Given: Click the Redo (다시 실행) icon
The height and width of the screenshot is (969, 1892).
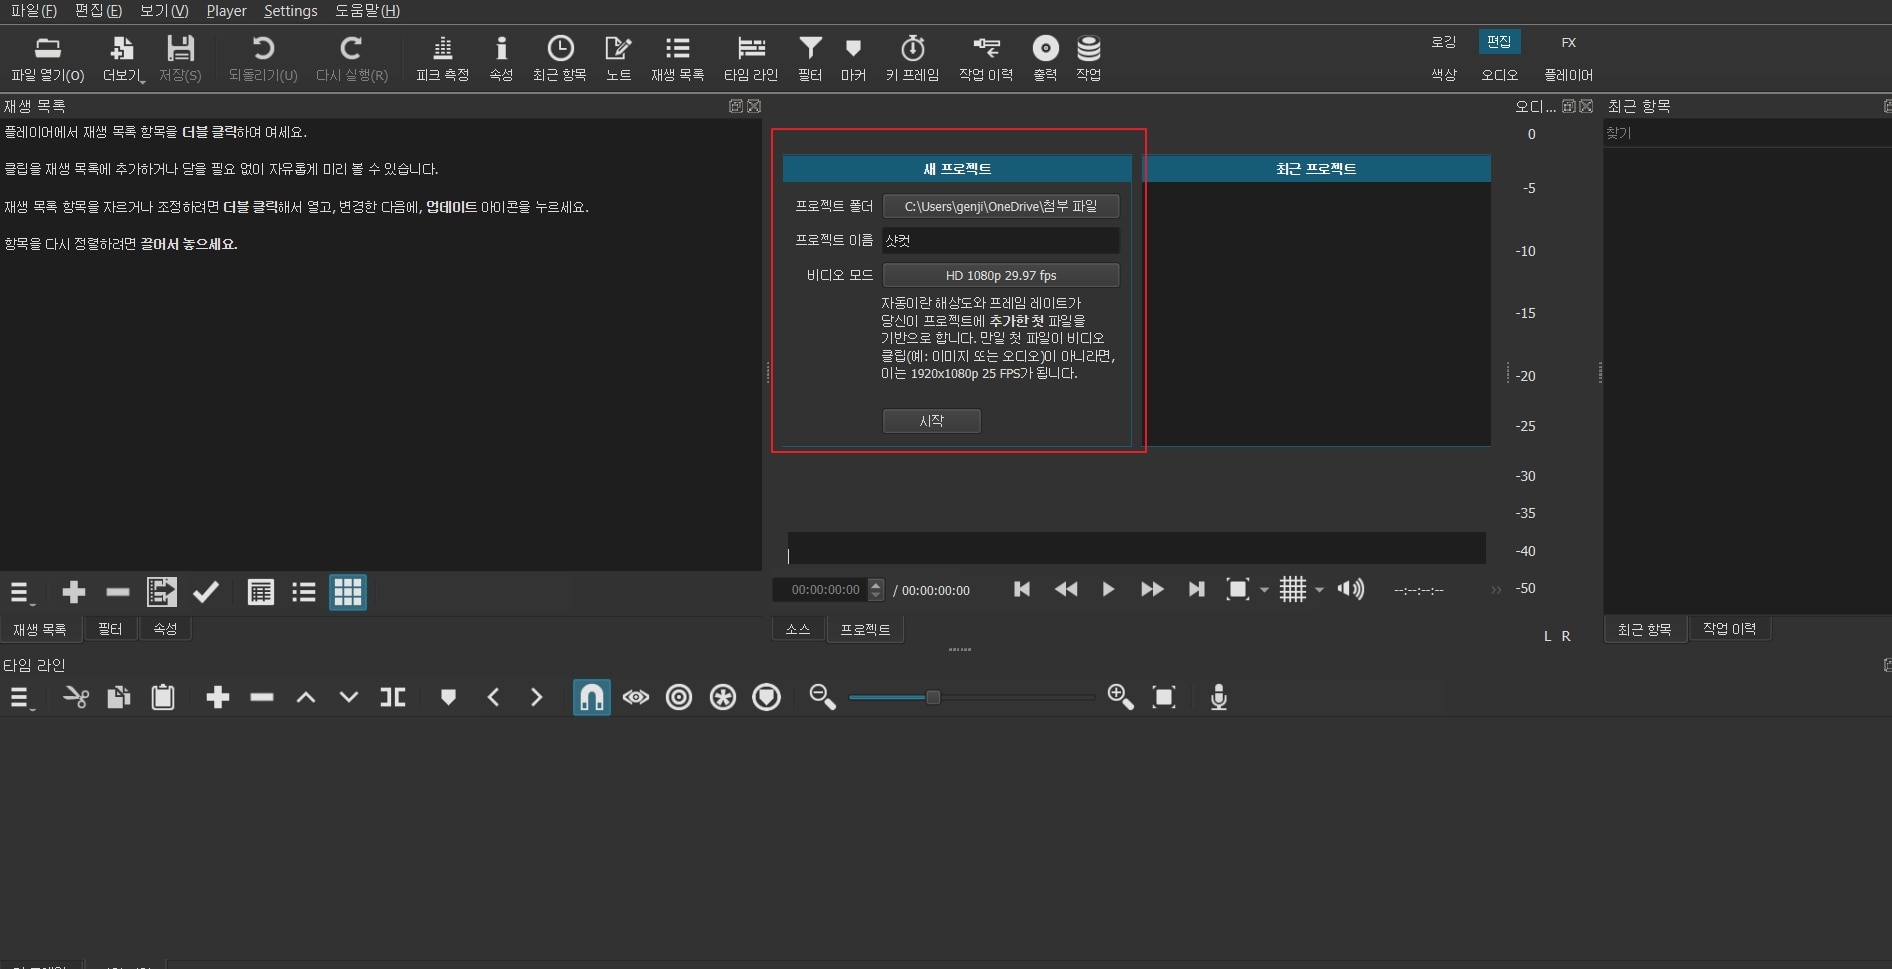Looking at the screenshot, I should tap(351, 59).
